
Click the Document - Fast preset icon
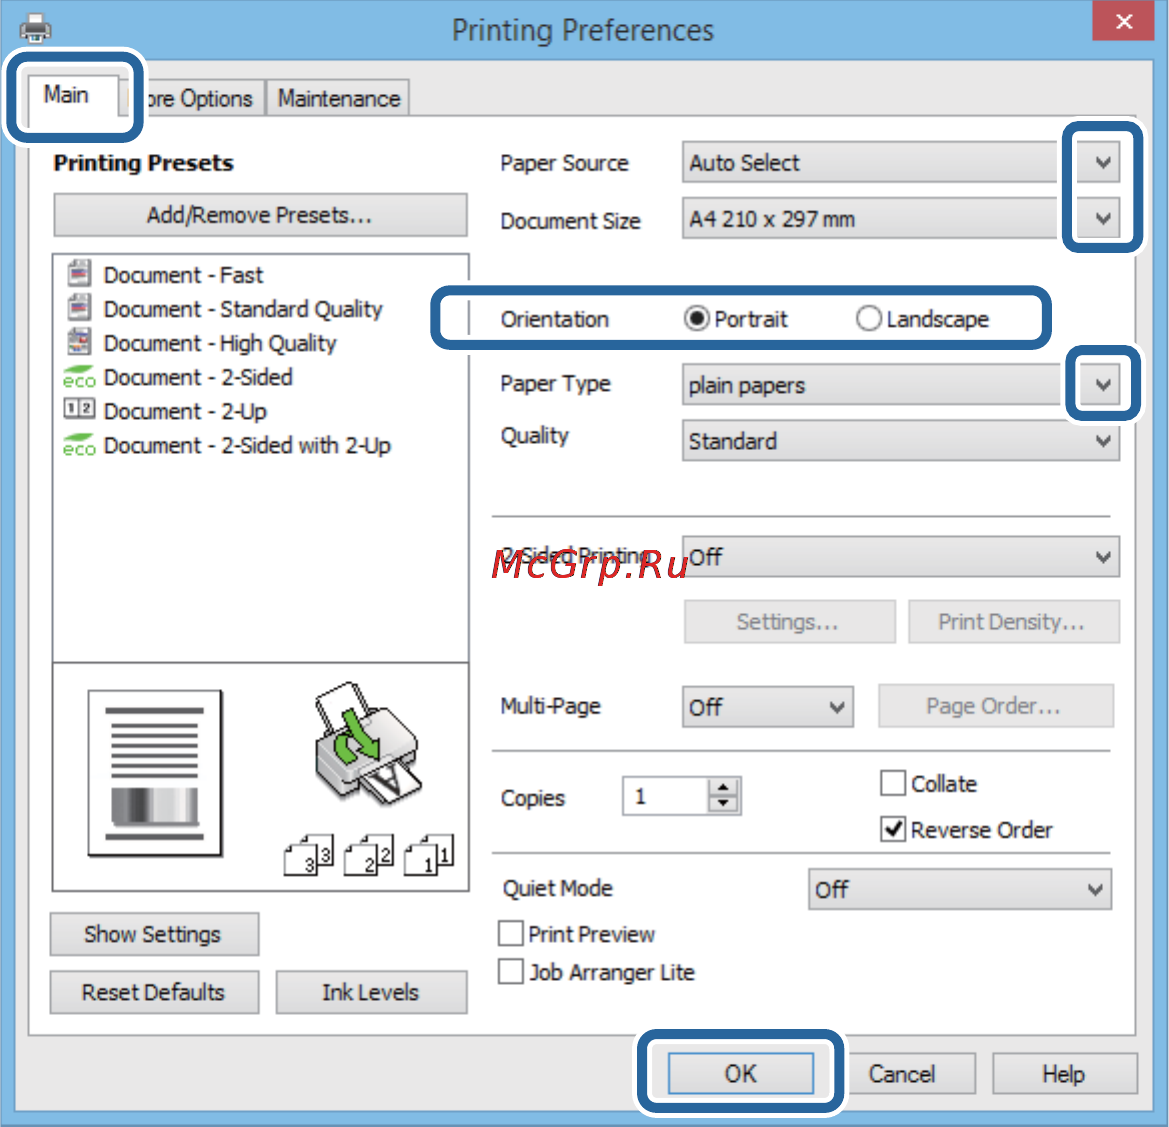[79, 274]
